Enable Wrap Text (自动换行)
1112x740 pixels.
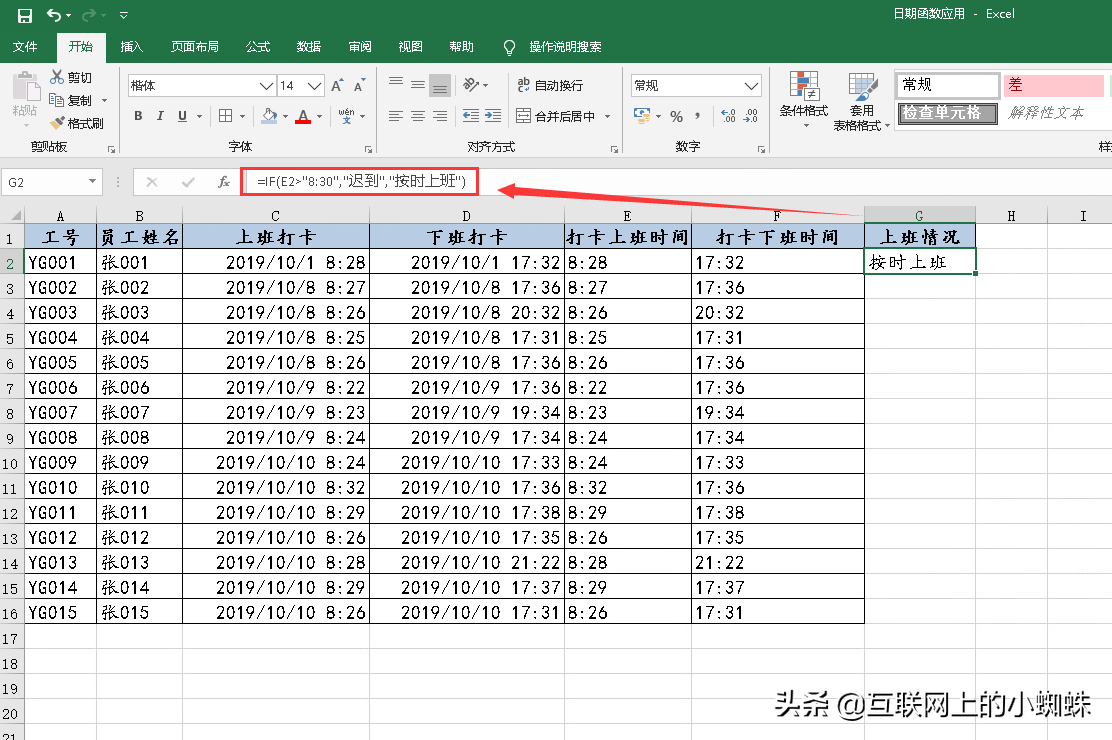(x=550, y=85)
